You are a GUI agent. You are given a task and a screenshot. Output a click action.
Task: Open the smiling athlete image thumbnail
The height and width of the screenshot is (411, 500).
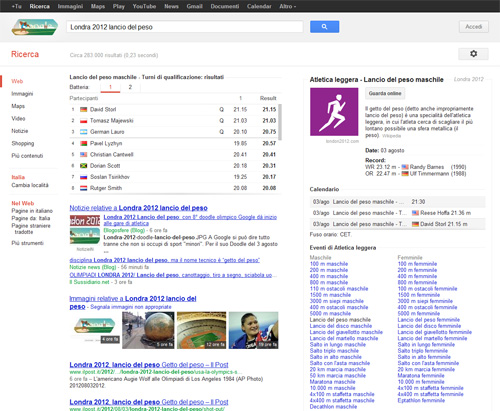point(253,330)
